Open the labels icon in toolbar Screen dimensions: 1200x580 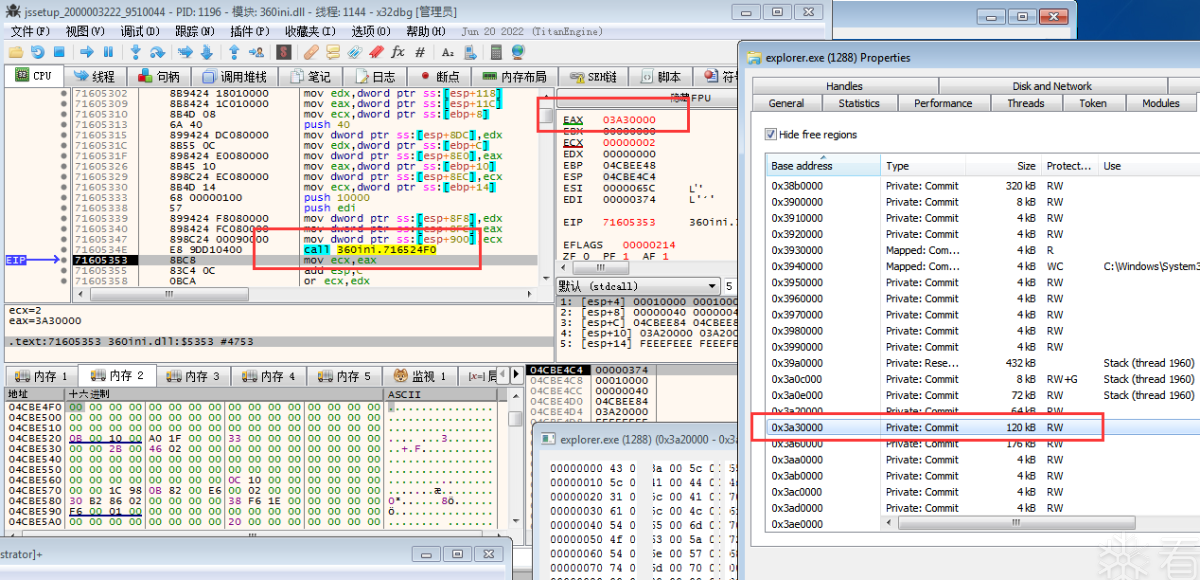point(355,52)
